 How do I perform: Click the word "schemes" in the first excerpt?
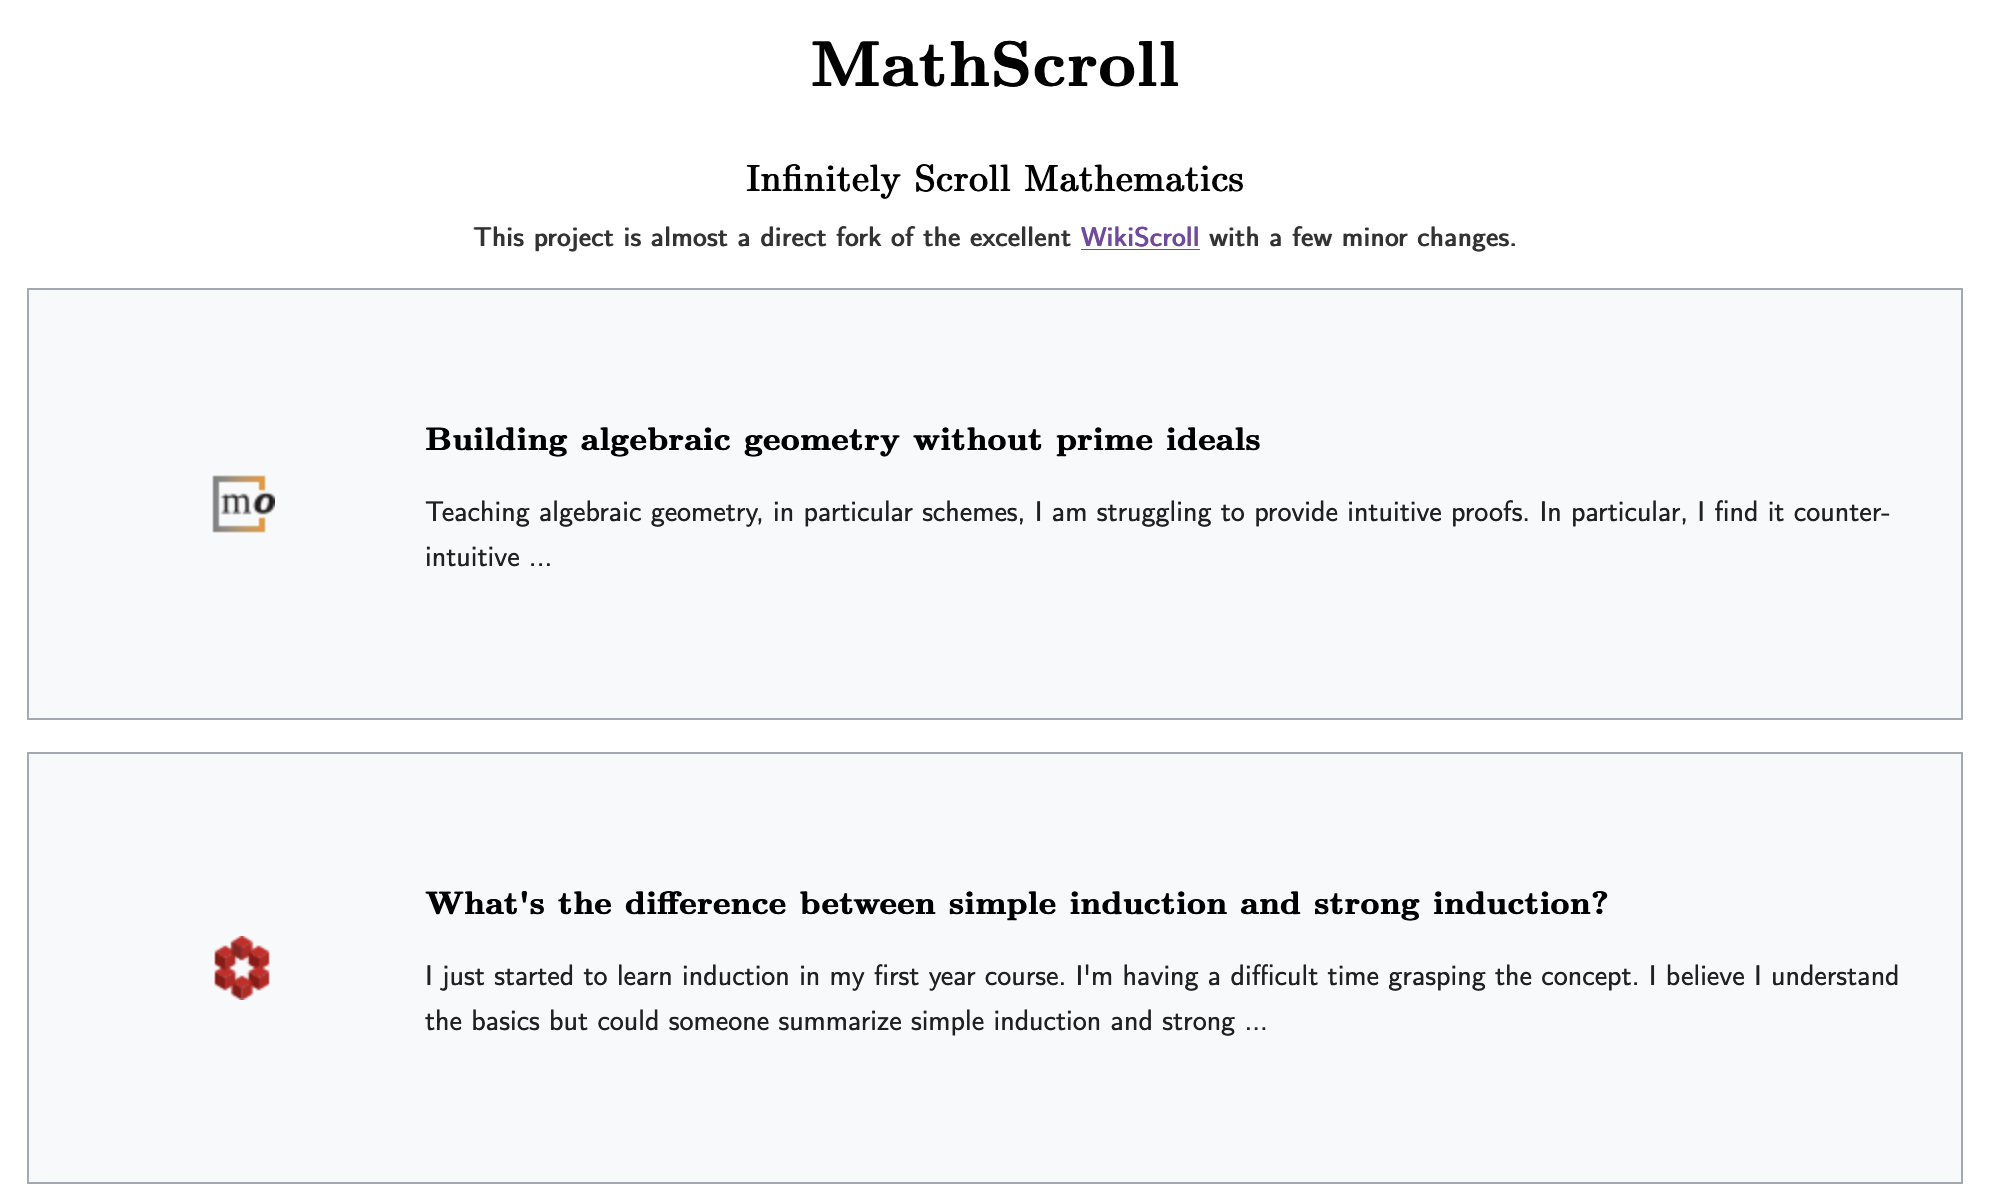click(x=967, y=513)
